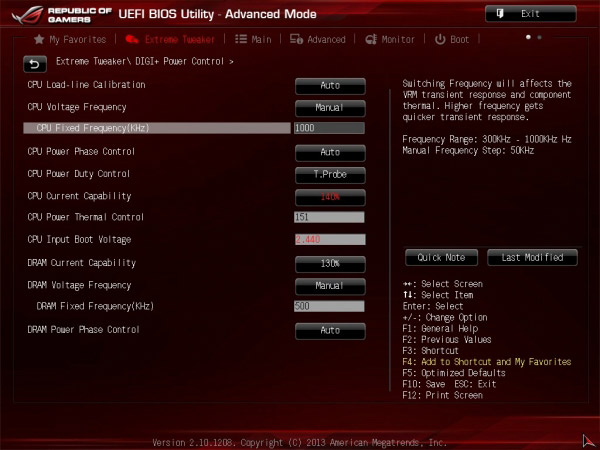Click the Boot tab power icon
This screenshot has width=600, height=450.
pyautogui.click(x=440, y=39)
